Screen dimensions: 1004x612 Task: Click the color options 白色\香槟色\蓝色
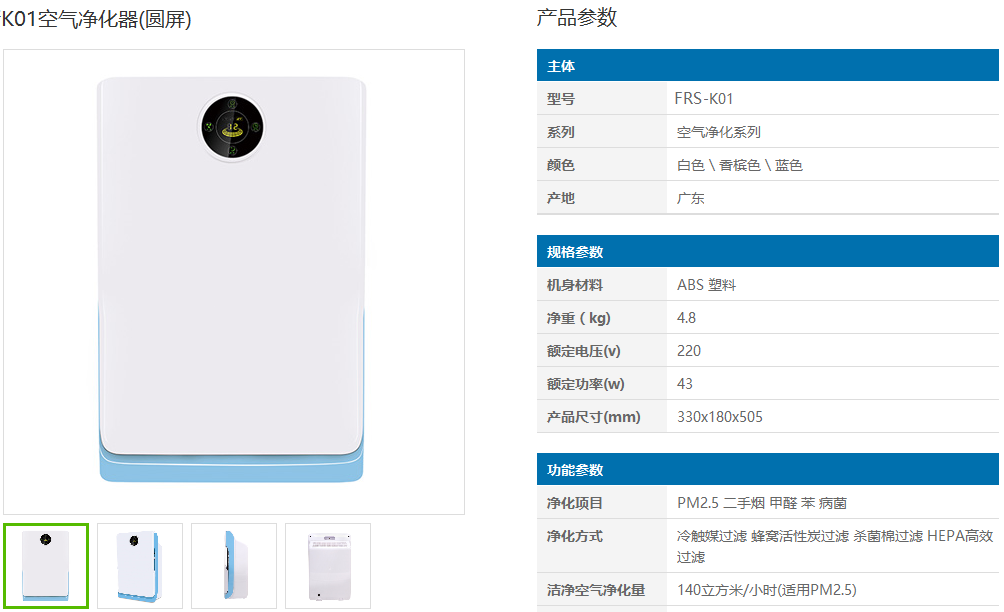pyautogui.click(x=740, y=165)
